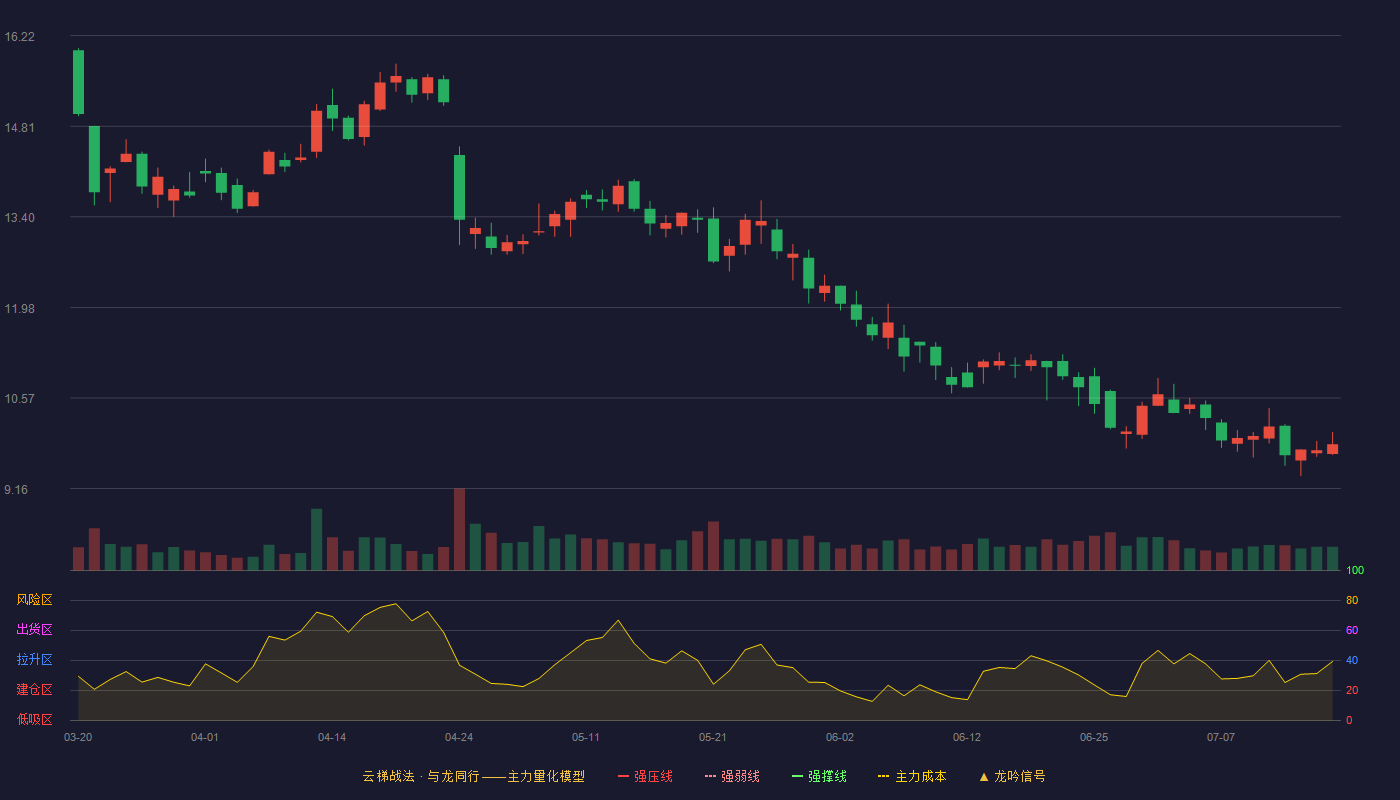Click the 16.22 price axis label
The width and height of the screenshot is (1400, 800).
[x=20, y=37]
